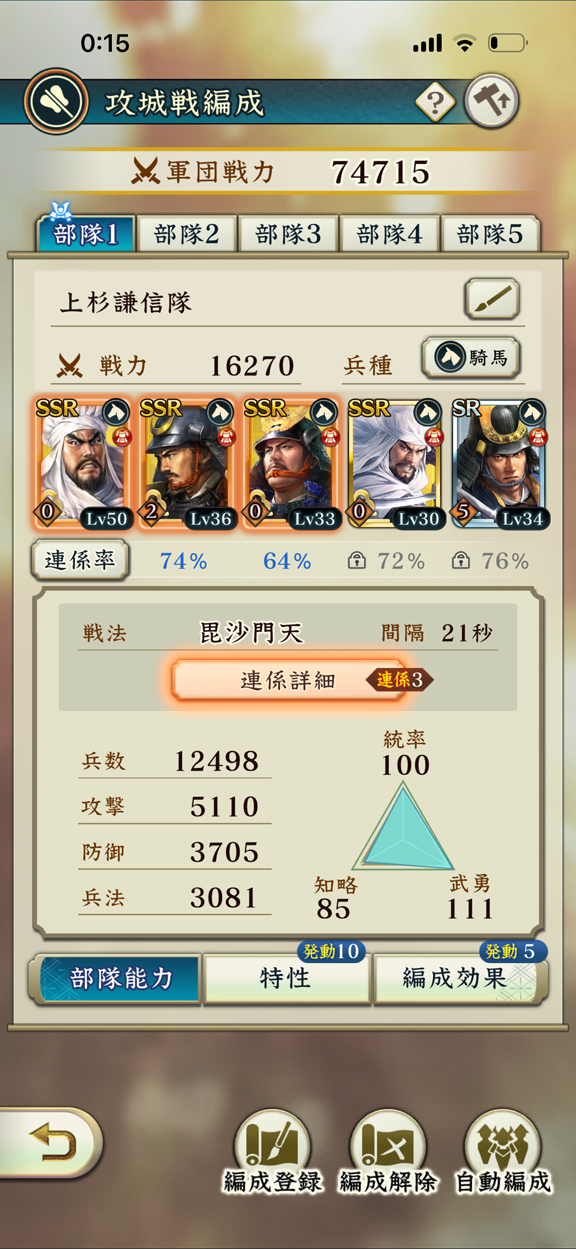This screenshot has width=576, height=1249.
Task: Tap the Lv34 SR officer card
Action: coord(498,465)
